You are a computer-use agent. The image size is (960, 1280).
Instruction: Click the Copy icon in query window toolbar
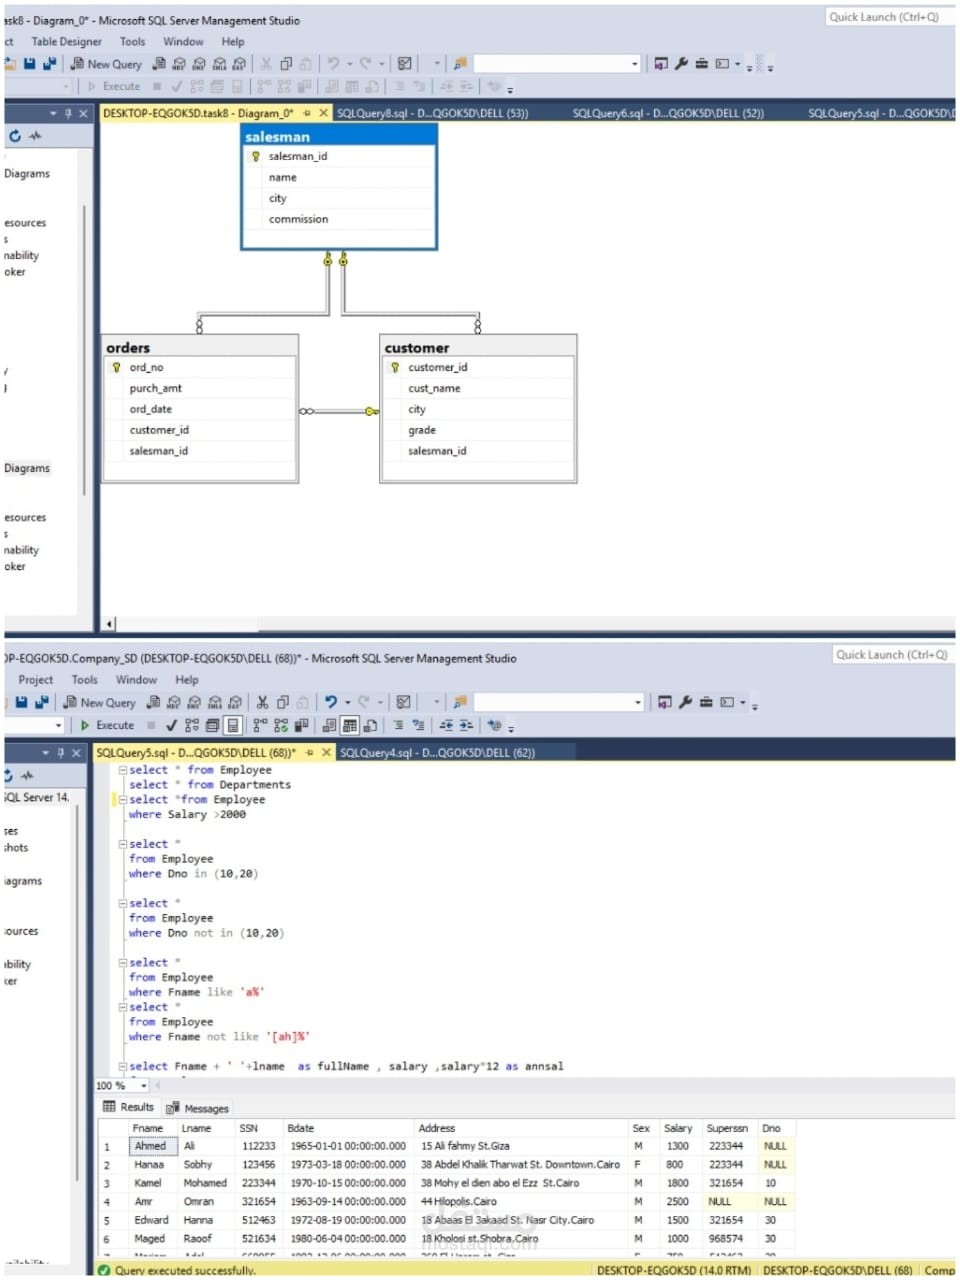283,702
